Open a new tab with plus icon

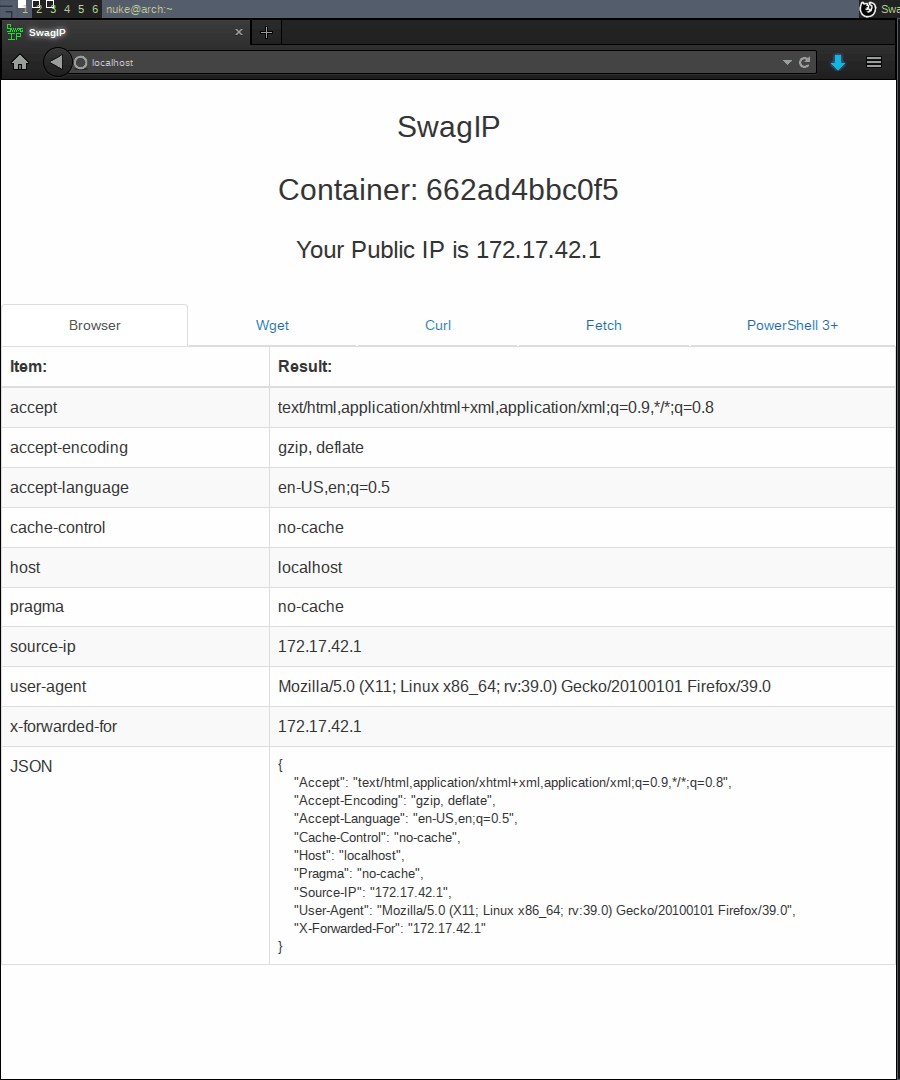[266, 32]
